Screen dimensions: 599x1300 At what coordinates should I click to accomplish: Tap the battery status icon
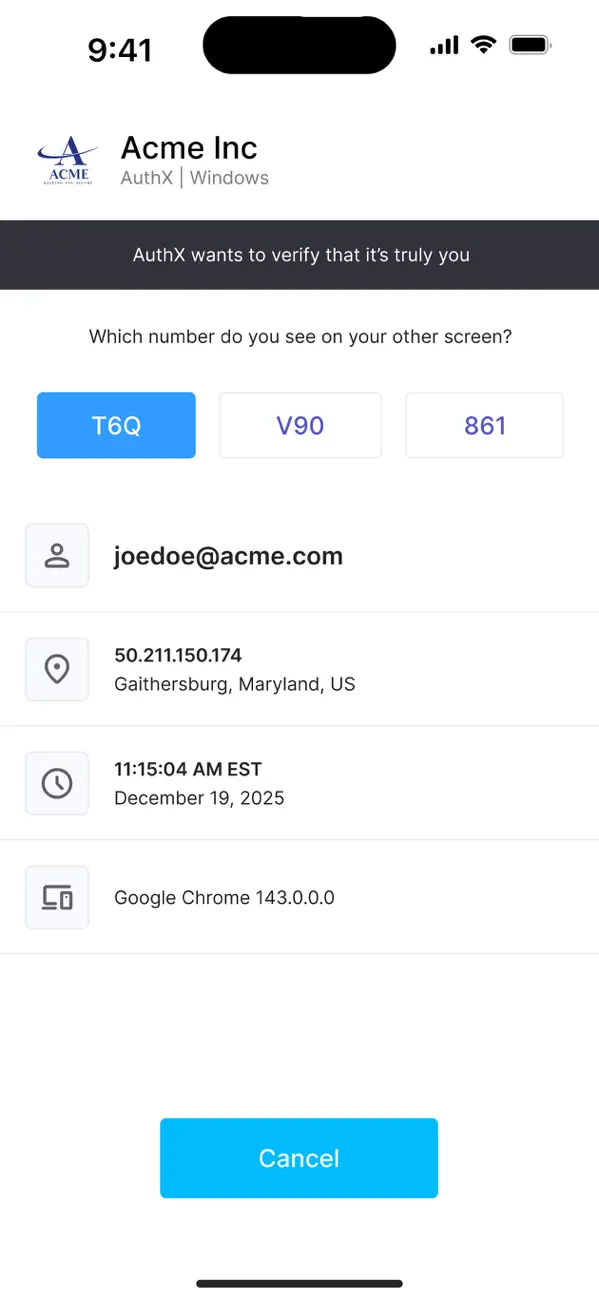(x=530, y=46)
